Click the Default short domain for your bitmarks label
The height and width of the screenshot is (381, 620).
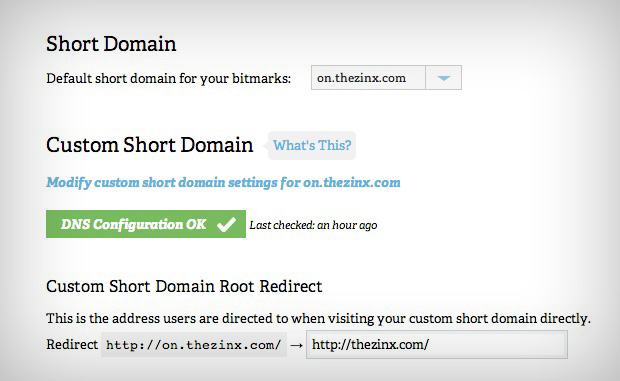click(168, 78)
